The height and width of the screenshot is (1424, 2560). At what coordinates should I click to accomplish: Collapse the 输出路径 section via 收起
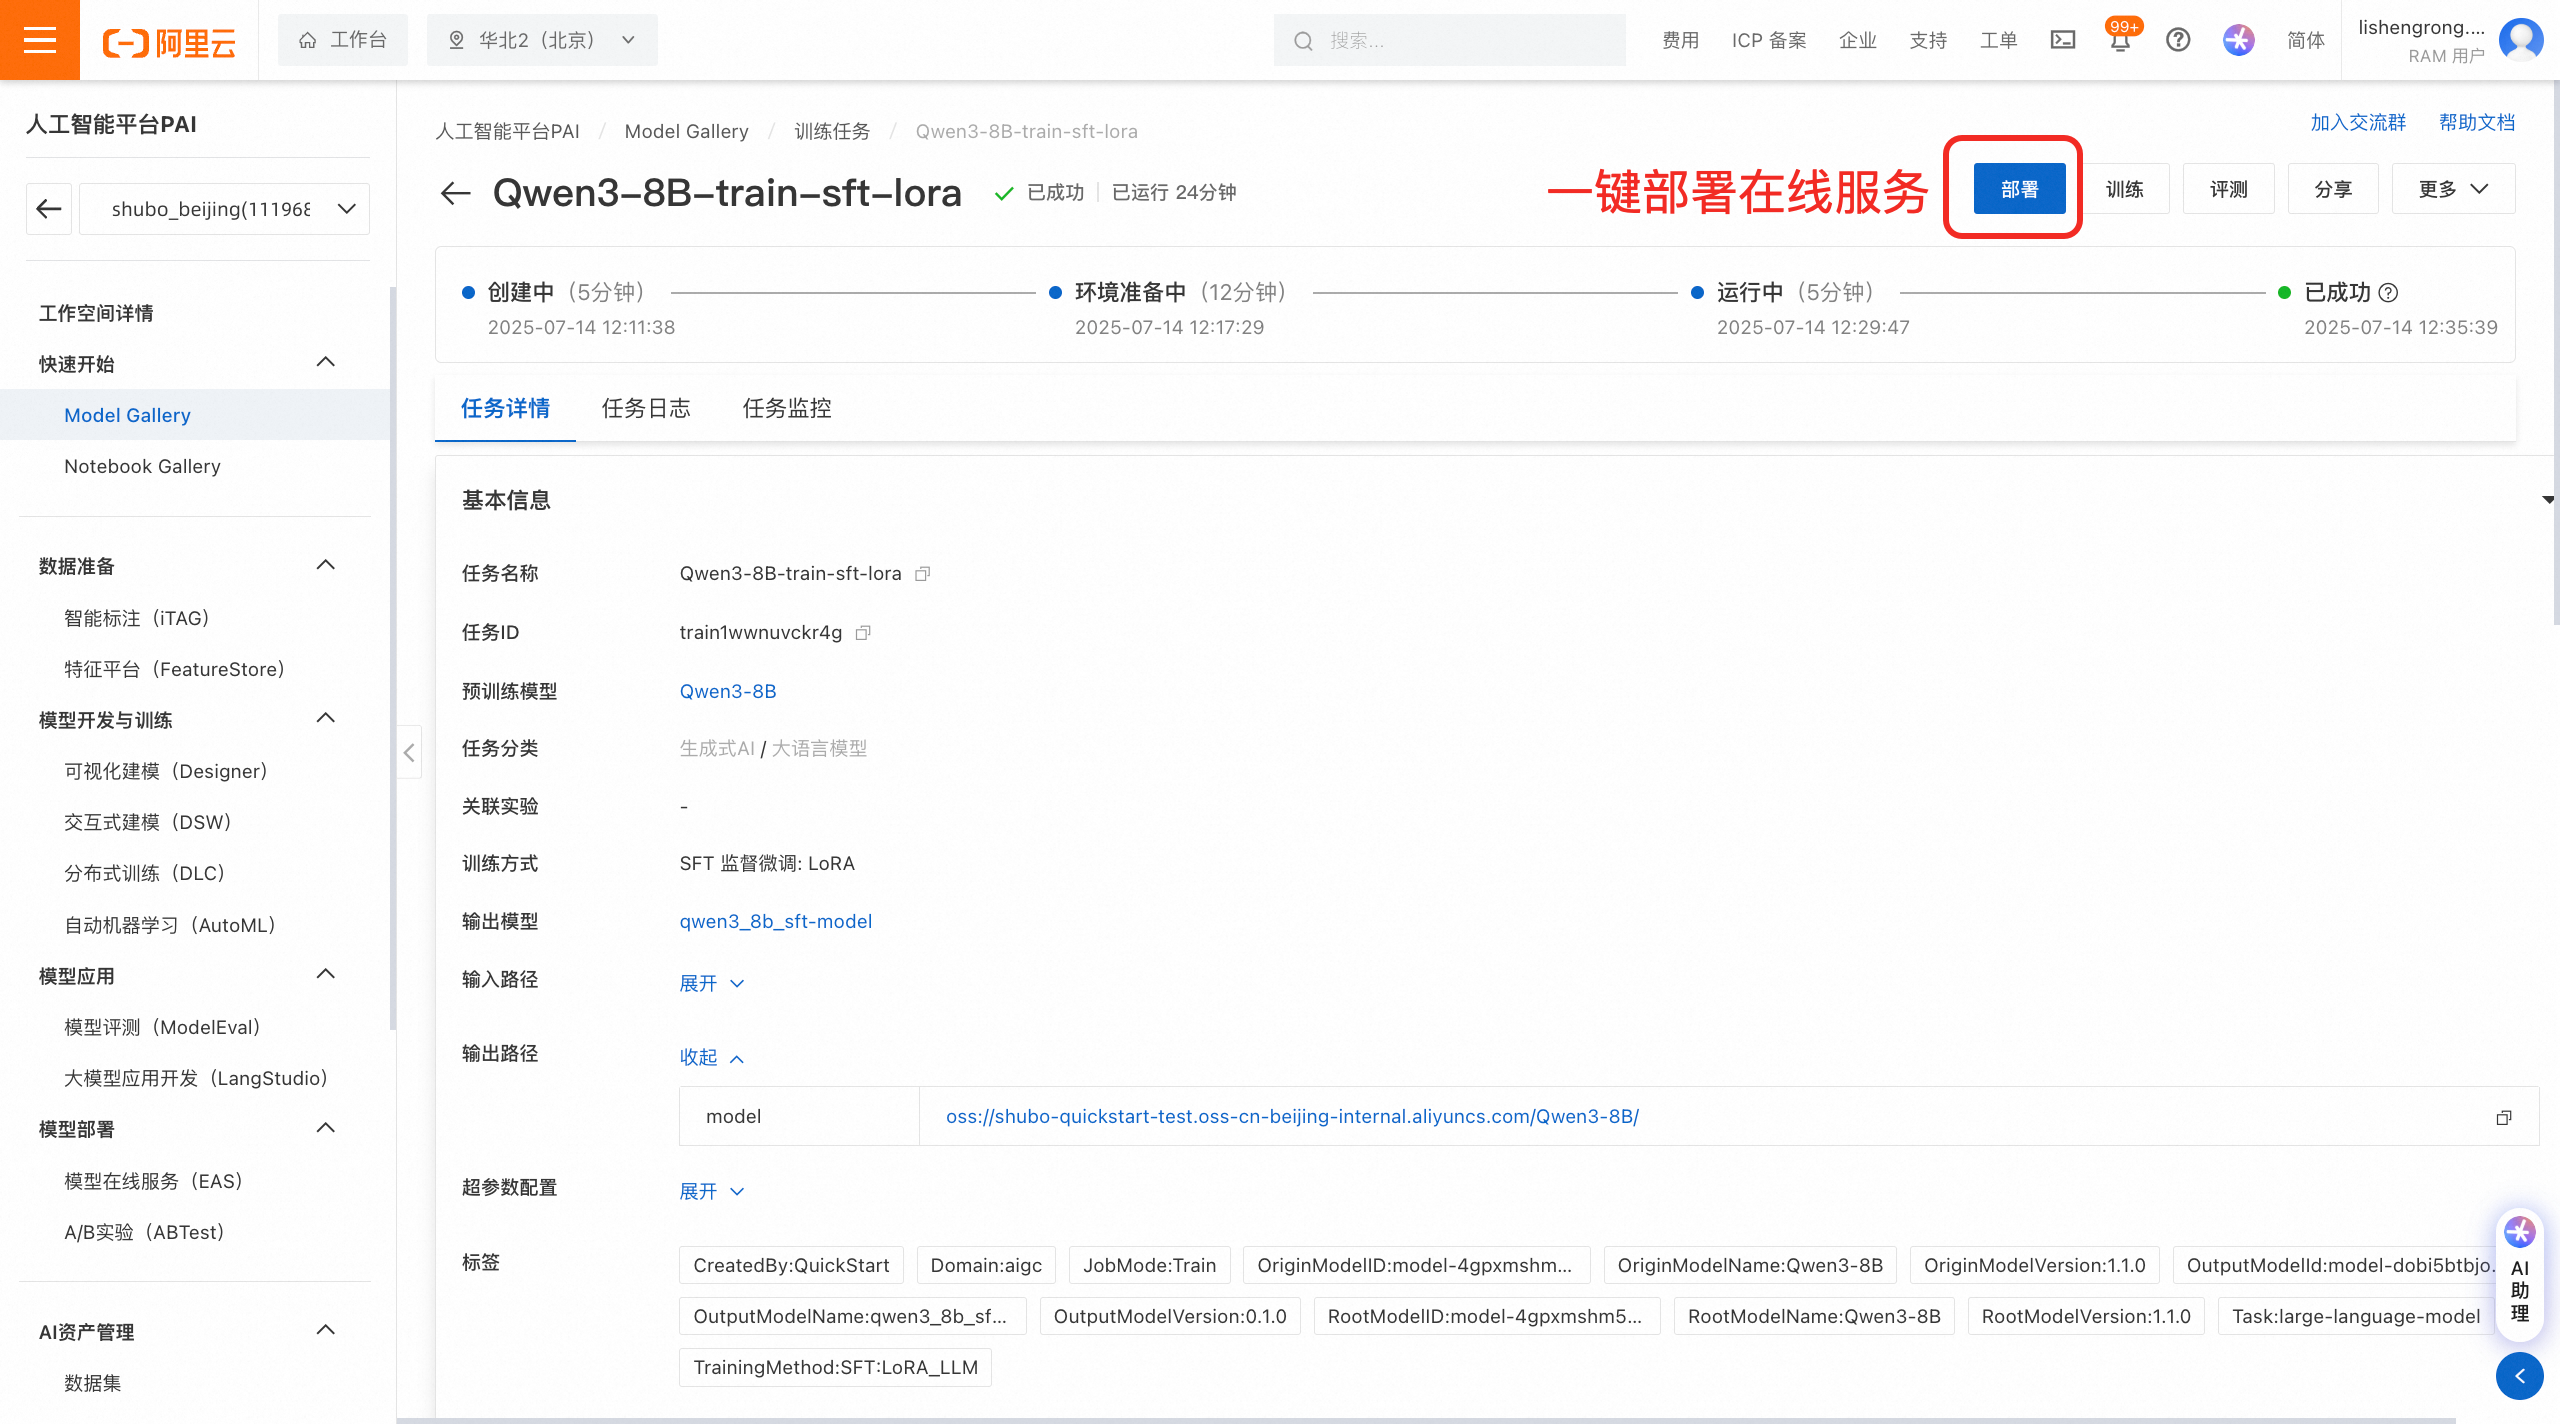pos(711,1058)
